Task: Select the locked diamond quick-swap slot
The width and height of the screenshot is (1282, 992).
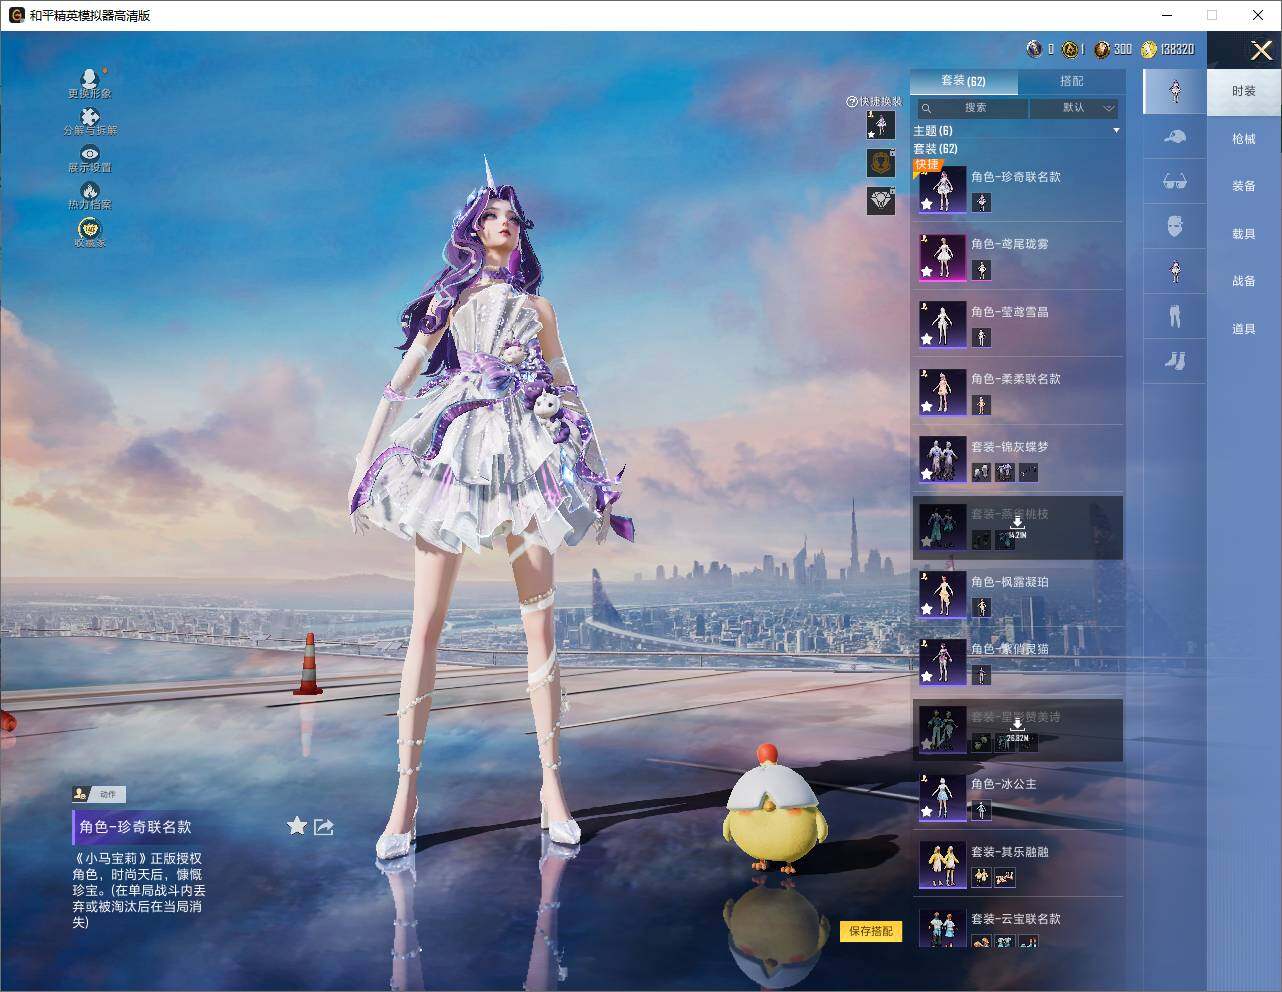Action: coord(880,201)
